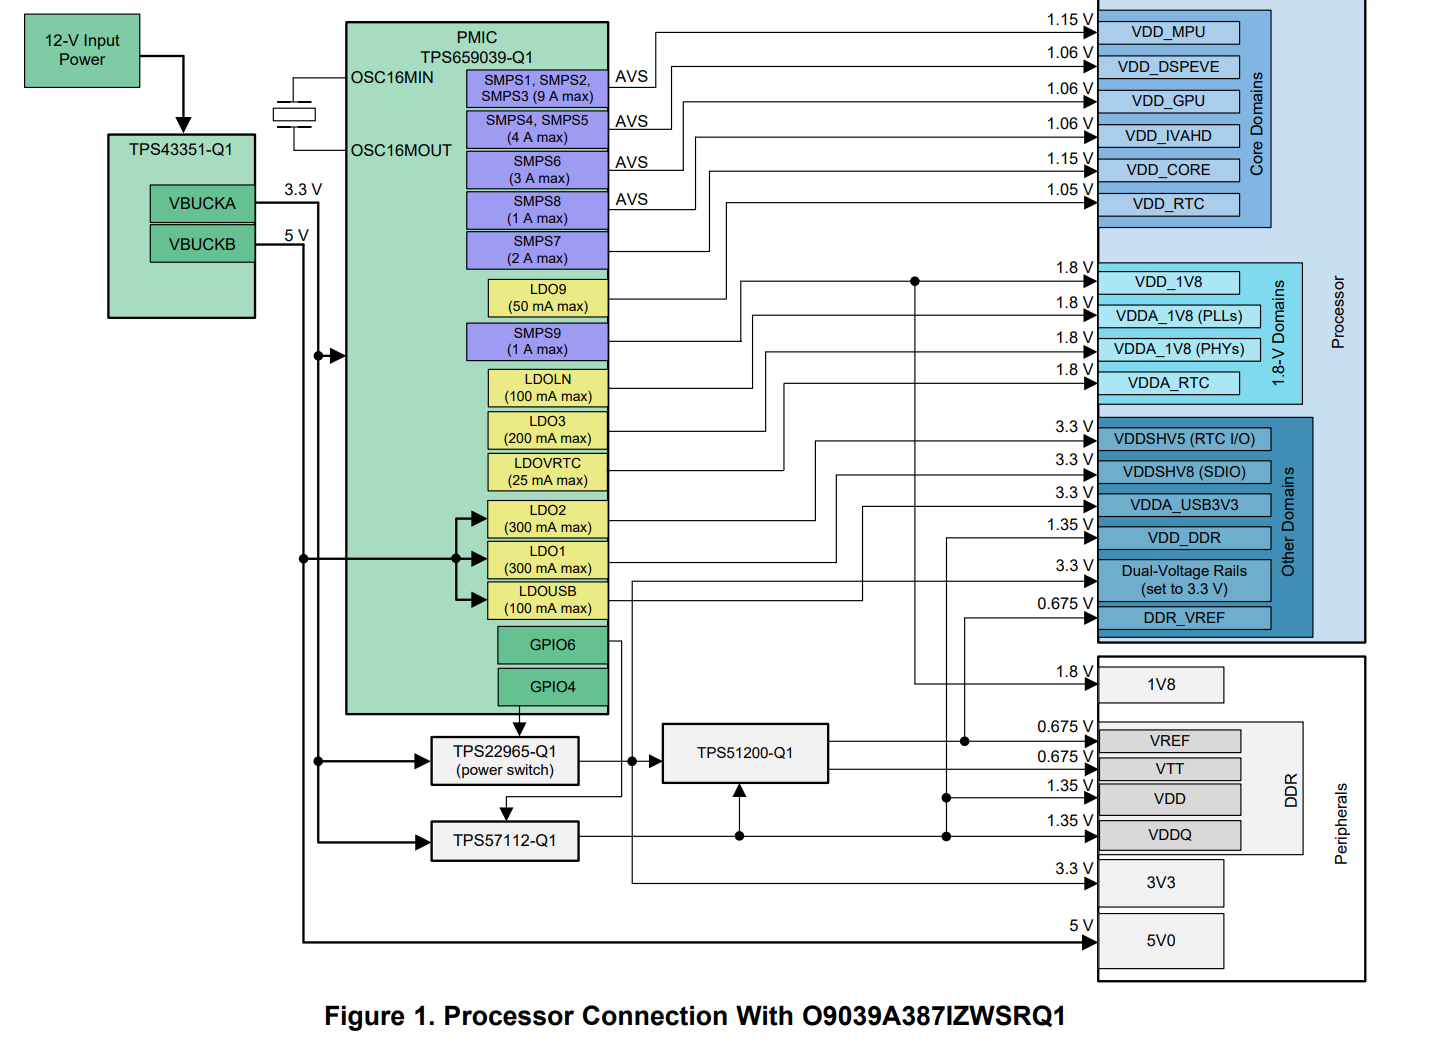This screenshot has width=1431, height=1044.
Task: Select the TPS43351-Q1 label
Action: (x=181, y=150)
